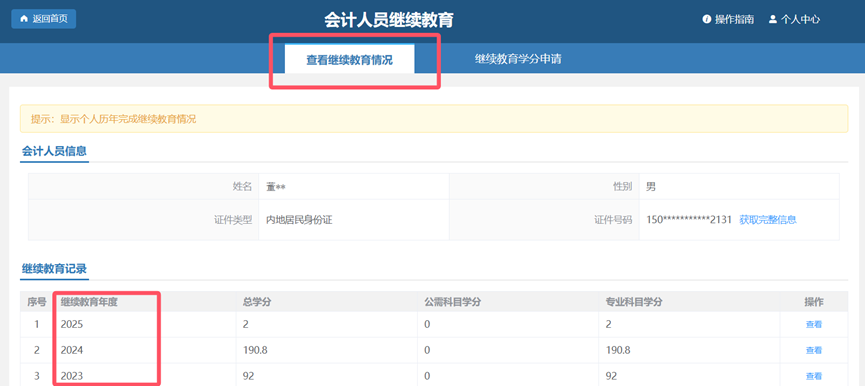The width and height of the screenshot is (865, 386).
Task: Click the 继续教育年度 column header
Action: pos(89,302)
